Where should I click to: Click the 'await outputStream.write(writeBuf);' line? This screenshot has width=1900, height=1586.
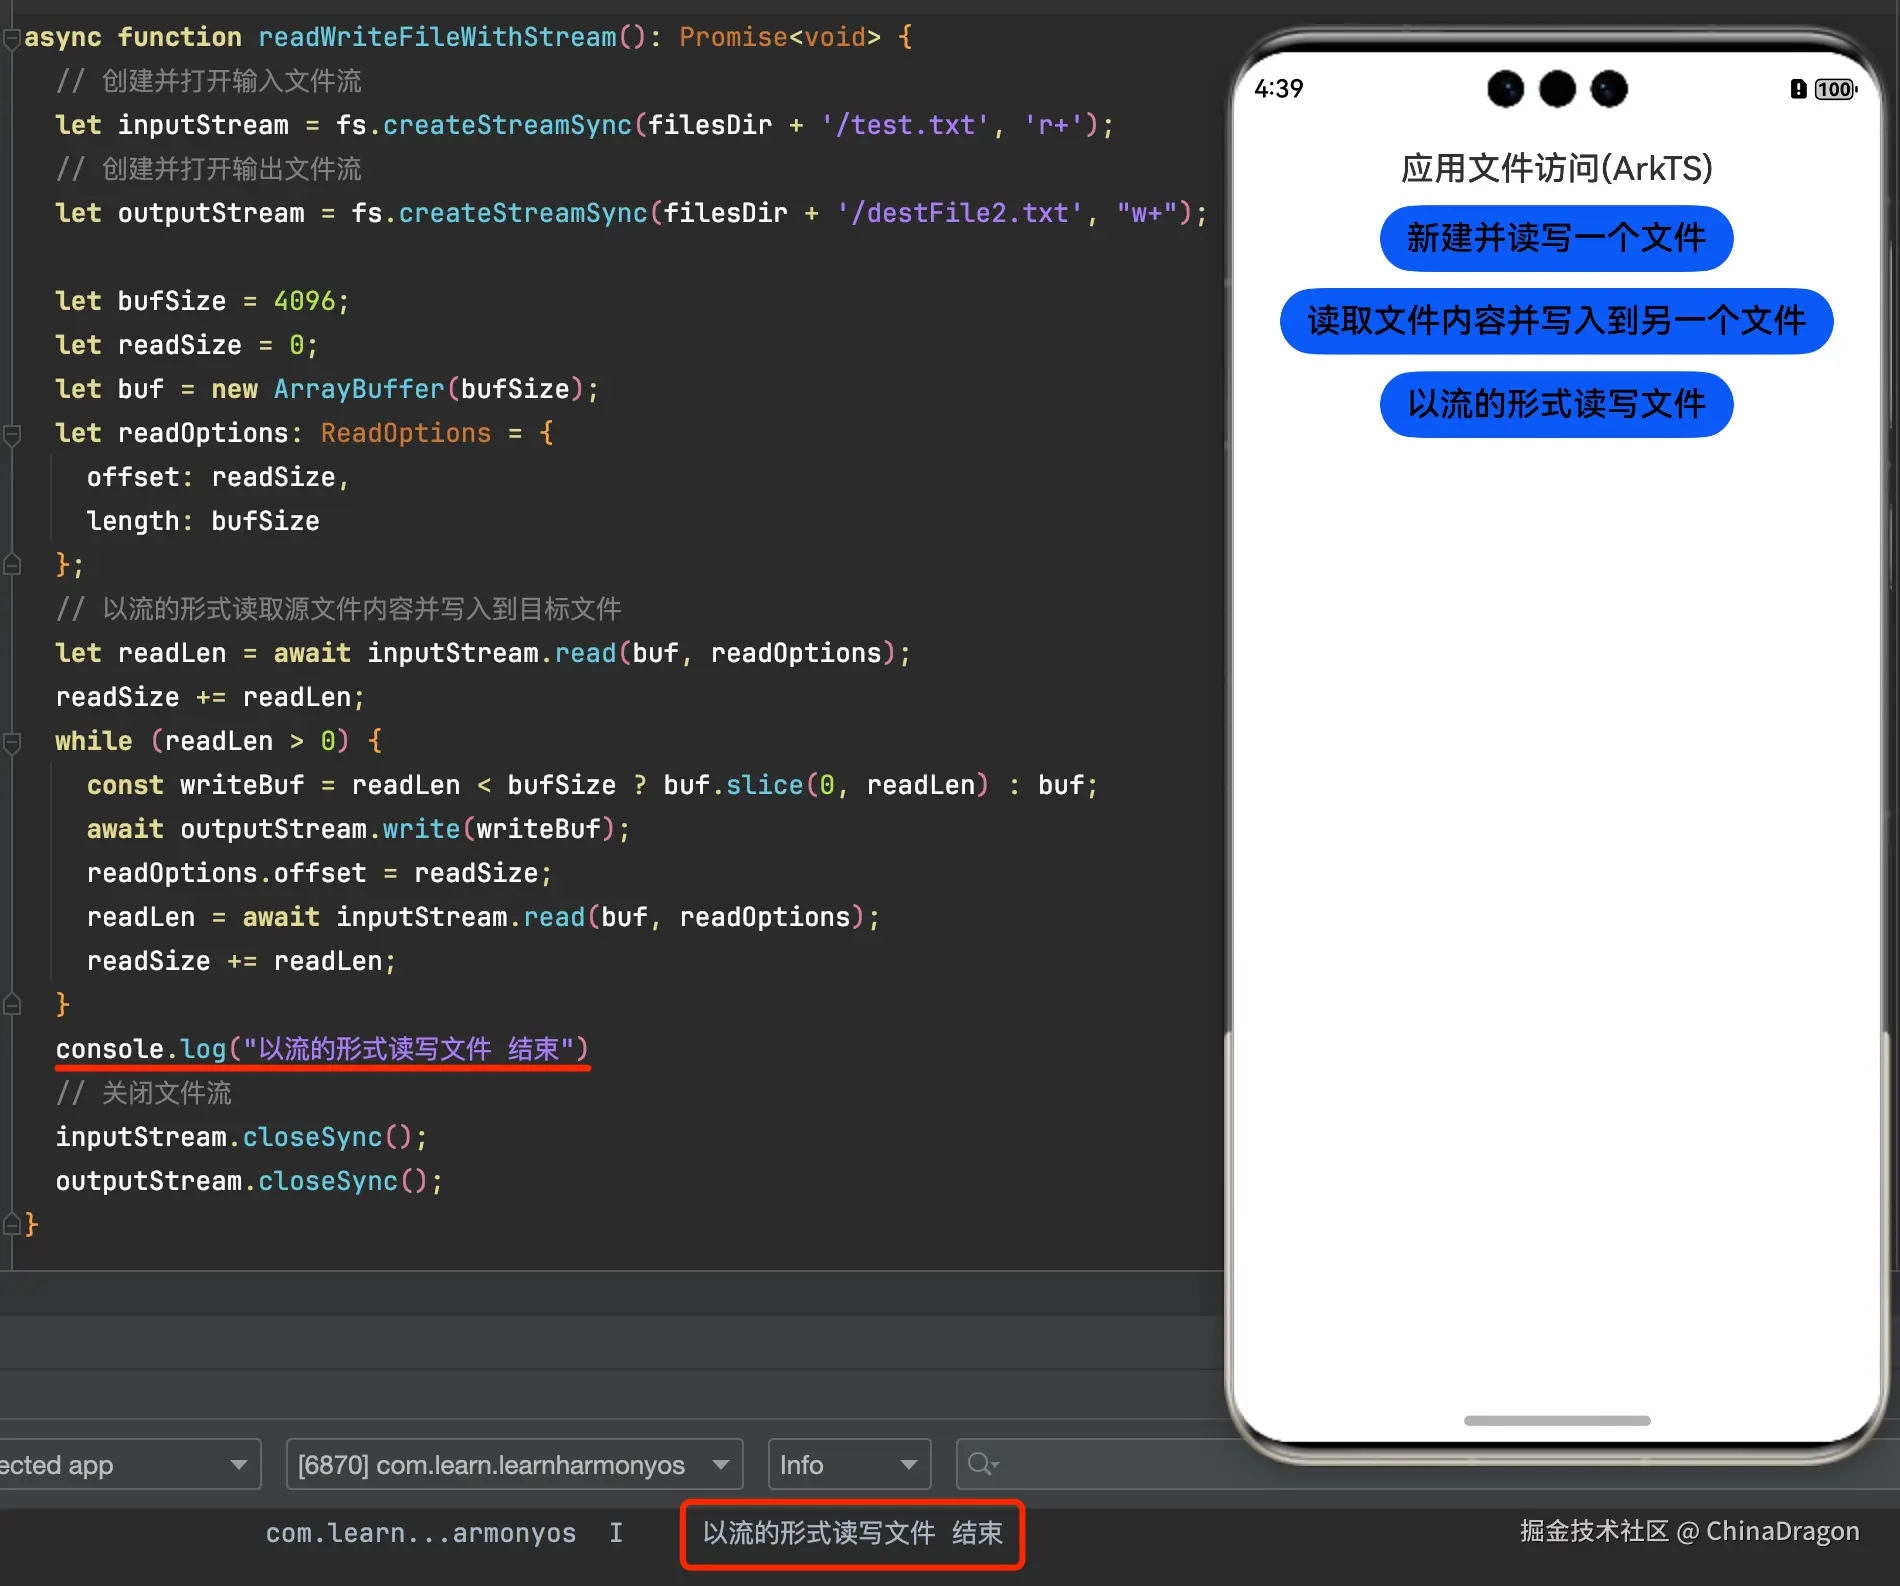point(358,829)
